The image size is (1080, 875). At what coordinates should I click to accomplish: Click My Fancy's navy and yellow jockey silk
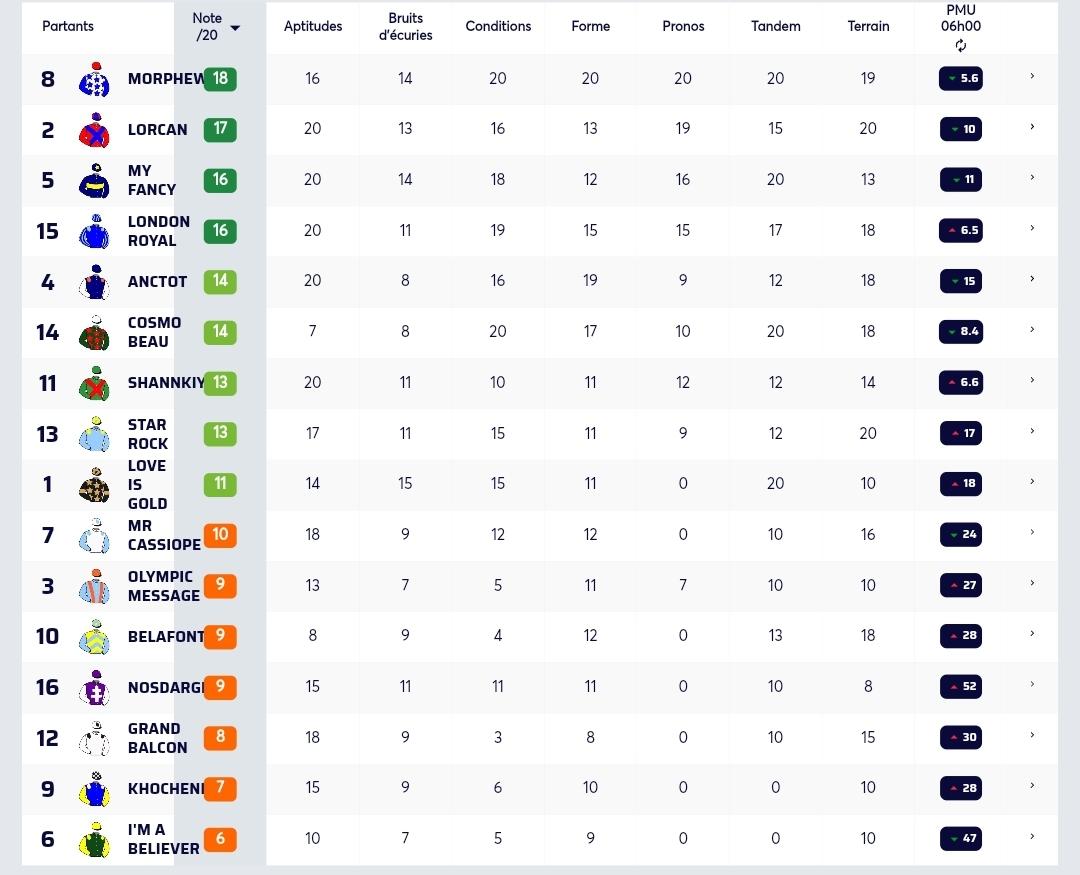(94, 181)
